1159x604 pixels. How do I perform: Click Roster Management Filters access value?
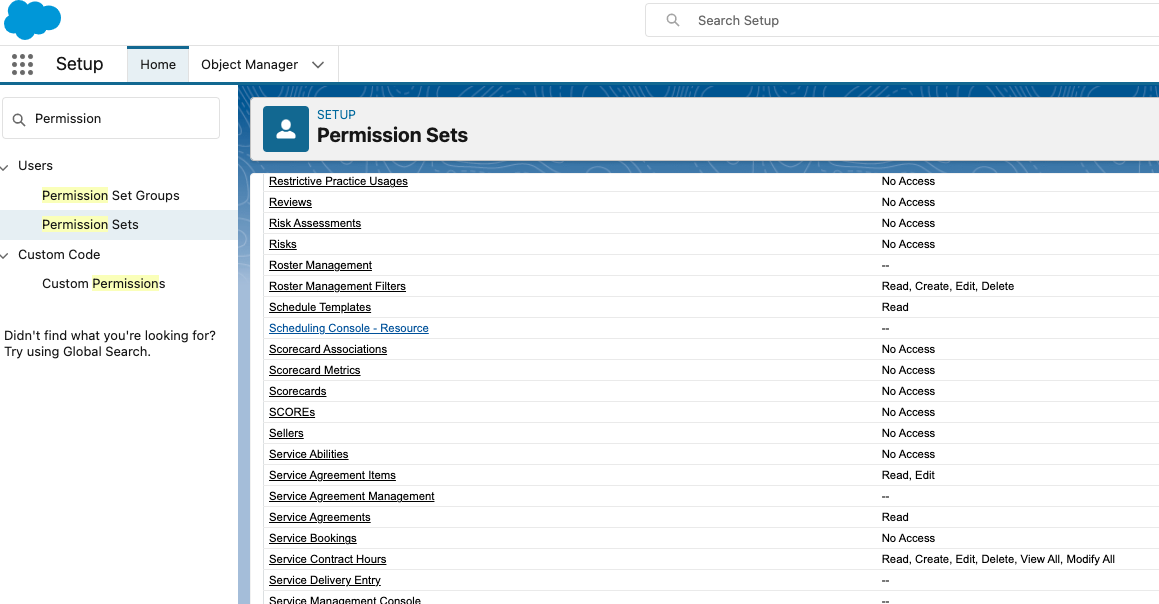point(948,286)
